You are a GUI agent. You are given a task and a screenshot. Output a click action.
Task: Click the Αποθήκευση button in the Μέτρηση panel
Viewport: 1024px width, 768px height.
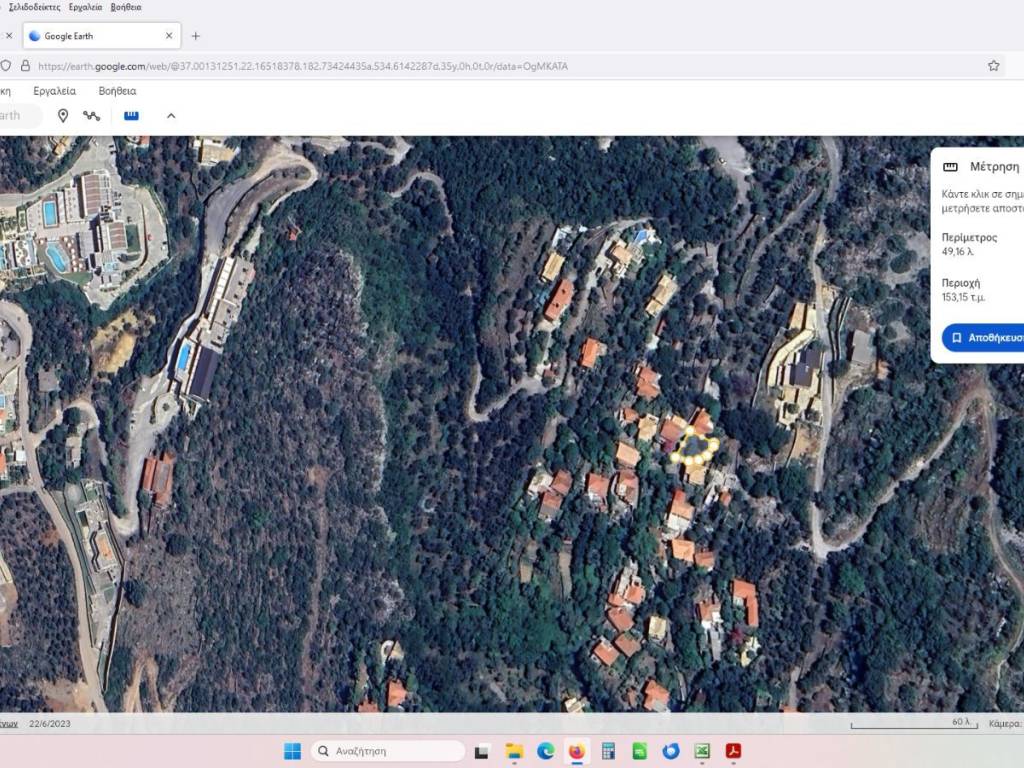pos(985,338)
